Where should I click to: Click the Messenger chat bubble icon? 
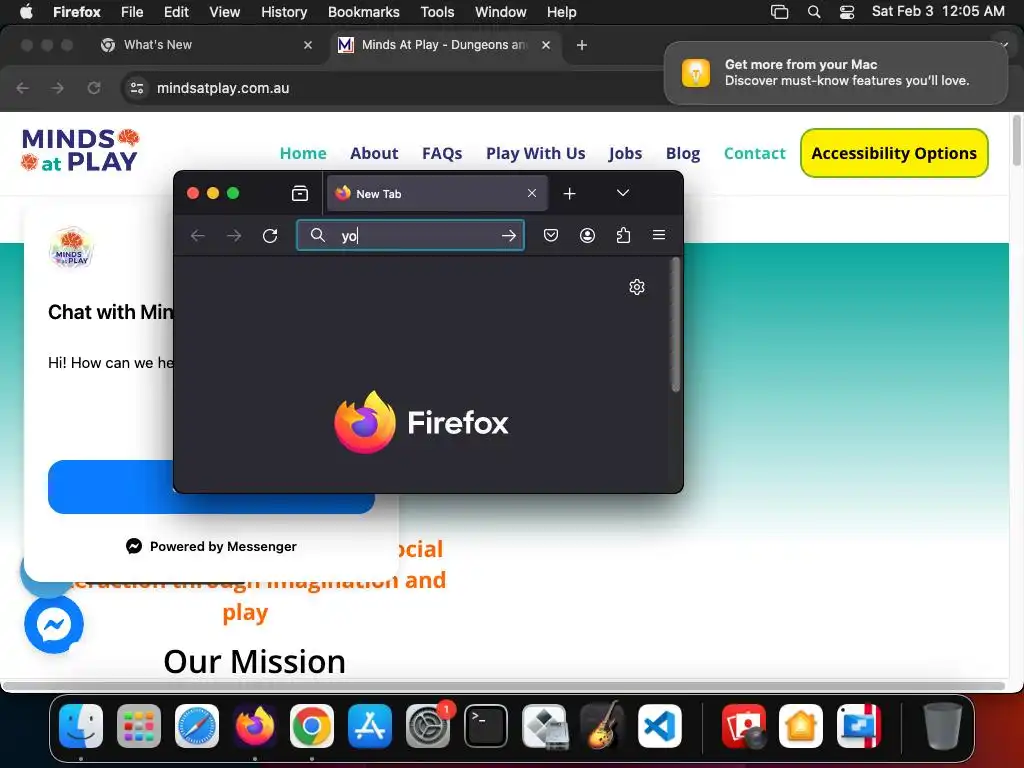pos(54,624)
